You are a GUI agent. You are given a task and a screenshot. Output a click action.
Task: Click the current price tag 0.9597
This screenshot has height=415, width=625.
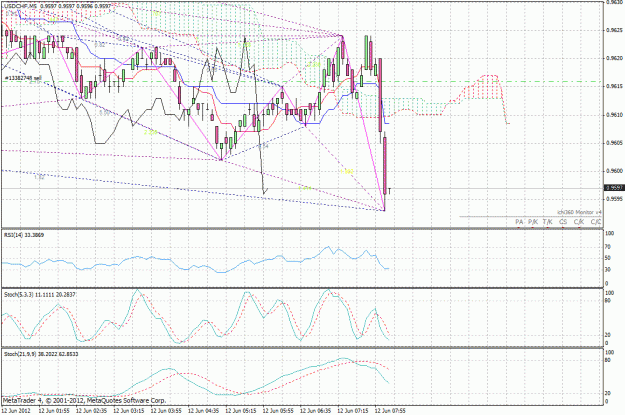614,187
